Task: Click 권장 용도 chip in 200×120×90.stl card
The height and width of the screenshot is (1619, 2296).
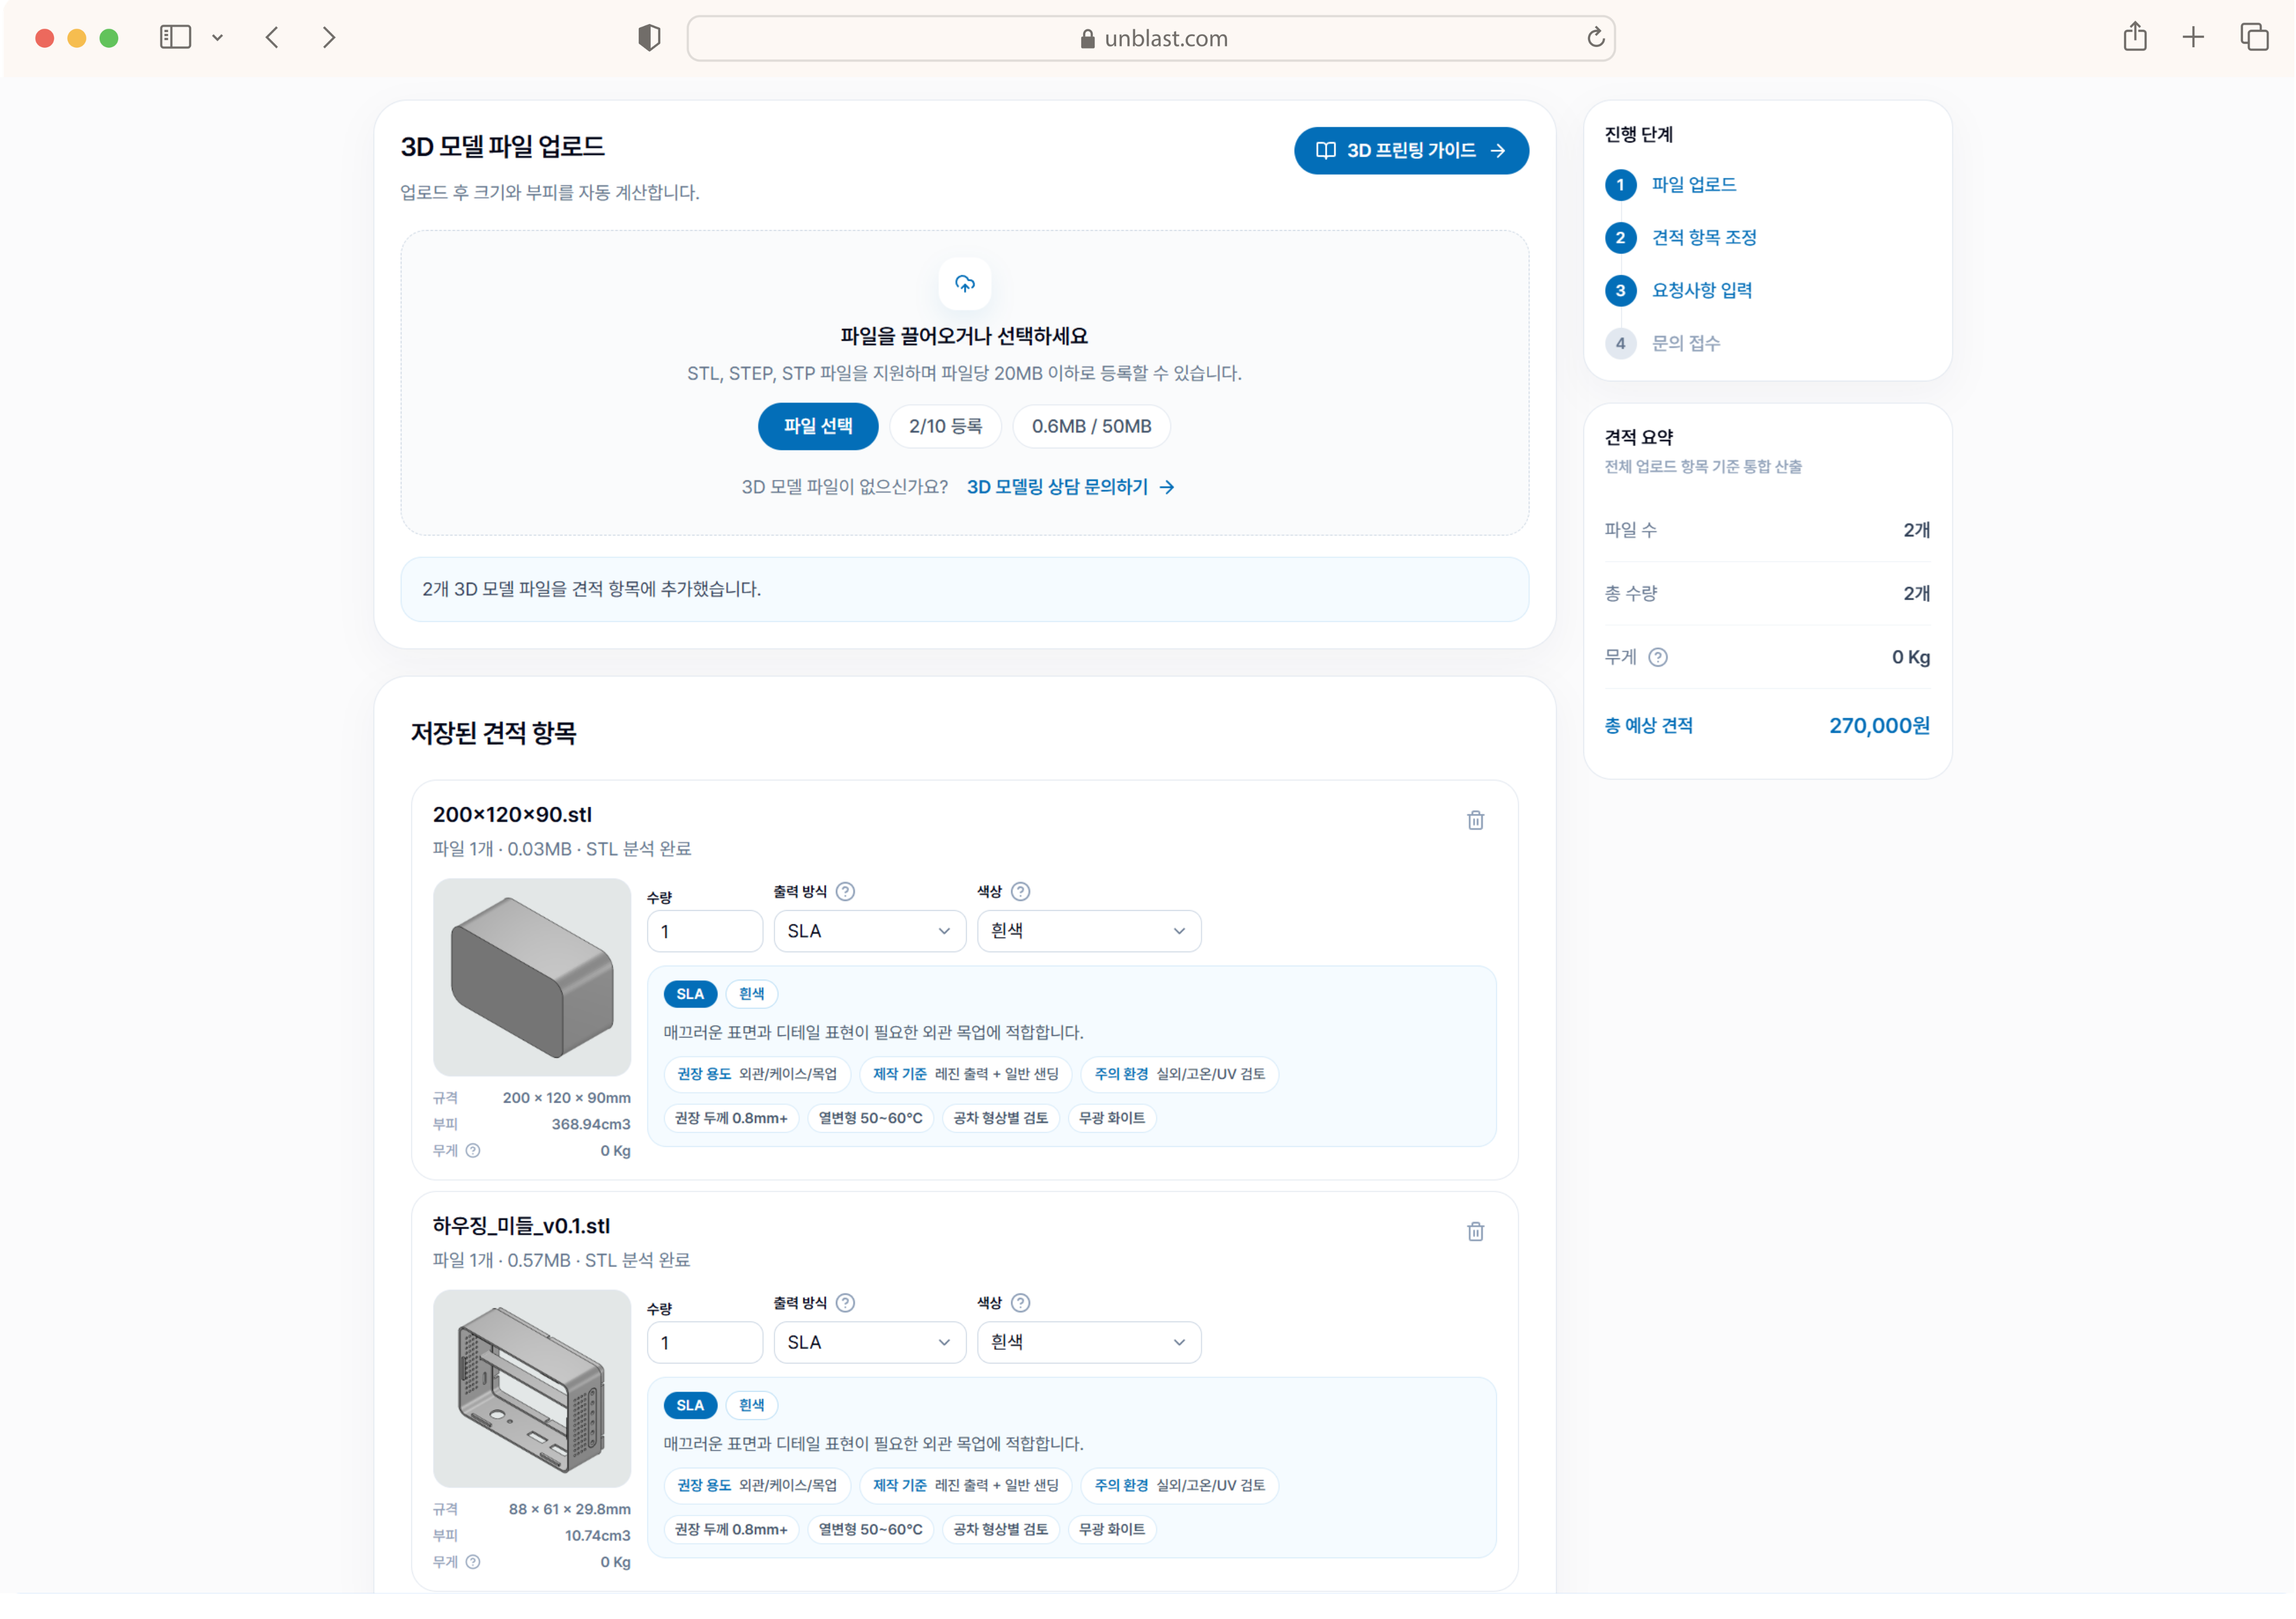Action: tap(757, 1074)
